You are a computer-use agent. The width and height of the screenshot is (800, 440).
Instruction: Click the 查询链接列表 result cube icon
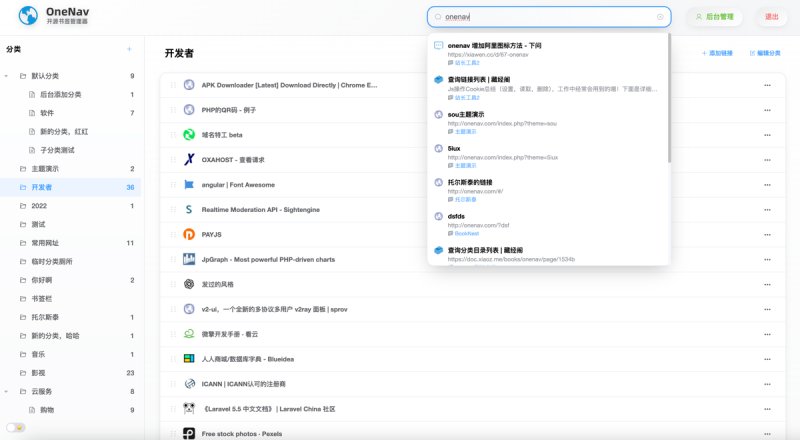tap(438, 80)
